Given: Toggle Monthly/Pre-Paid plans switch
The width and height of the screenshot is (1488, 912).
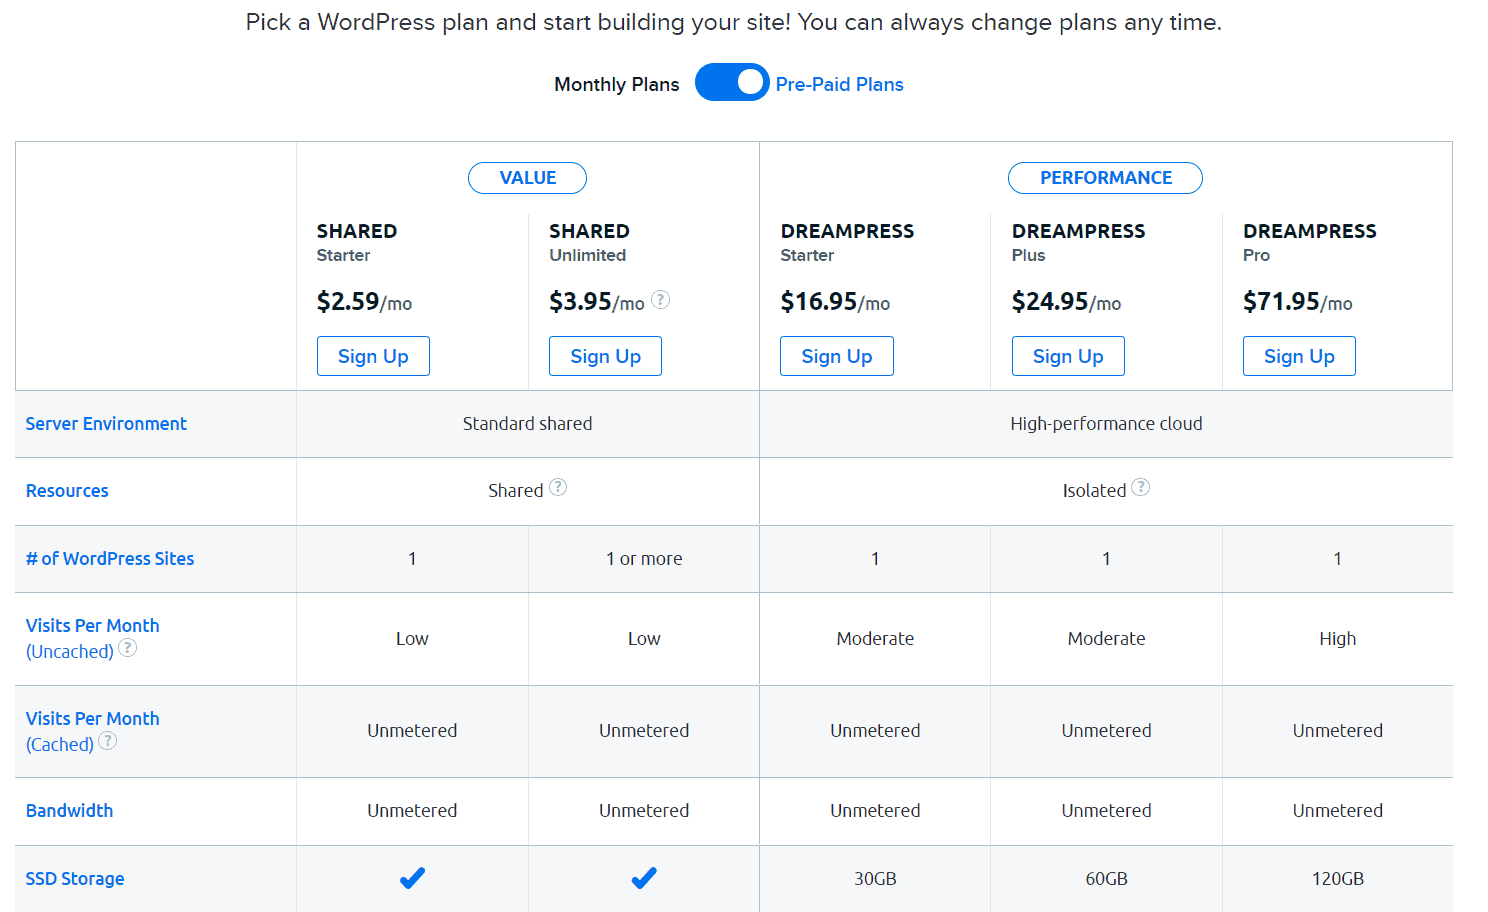Looking at the screenshot, I should (x=732, y=82).
